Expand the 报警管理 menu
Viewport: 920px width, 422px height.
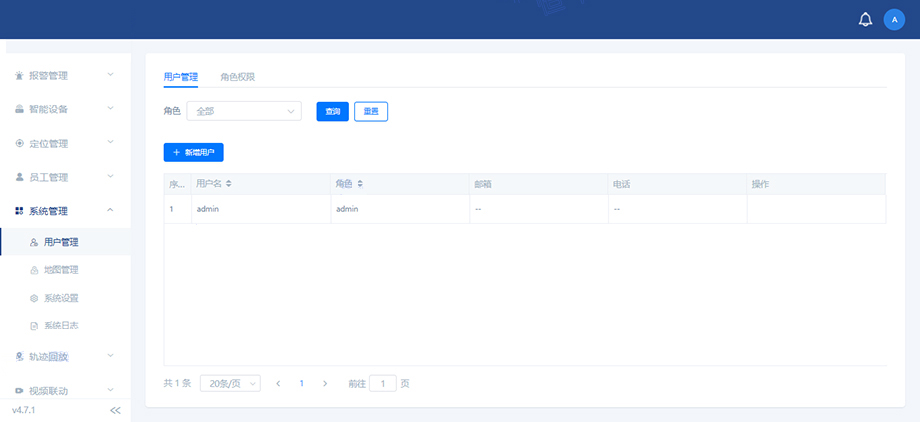point(65,75)
